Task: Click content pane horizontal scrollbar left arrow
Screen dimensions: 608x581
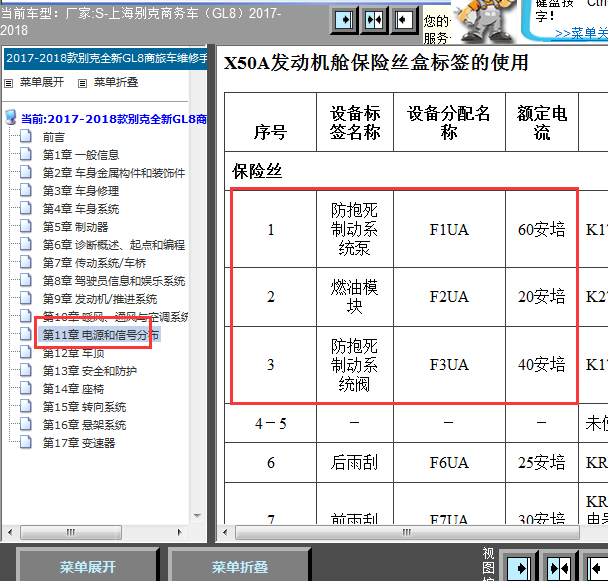Action: [x=225, y=532]
